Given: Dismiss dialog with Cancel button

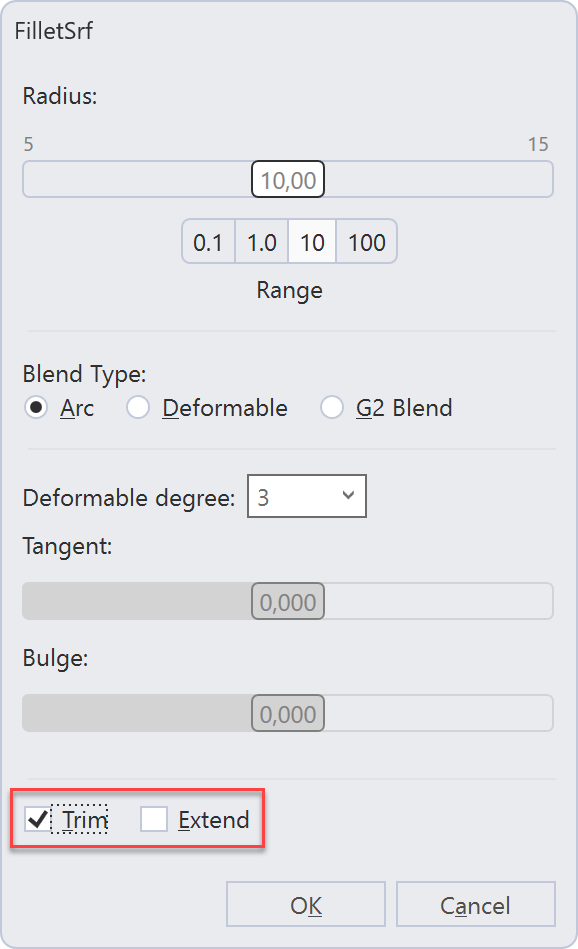Looking at the screenshot, I should 476,904.
